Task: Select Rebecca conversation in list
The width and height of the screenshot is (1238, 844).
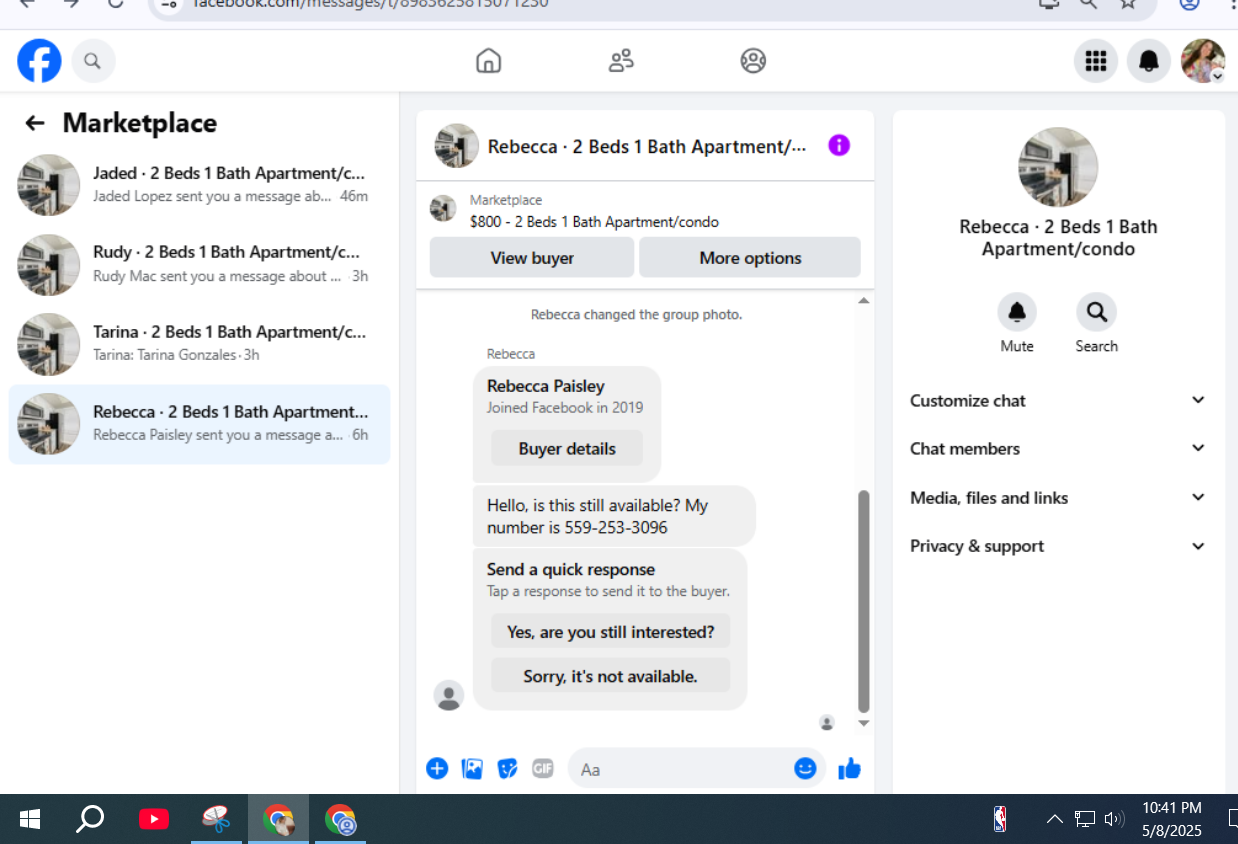Action: coord(199,424)
